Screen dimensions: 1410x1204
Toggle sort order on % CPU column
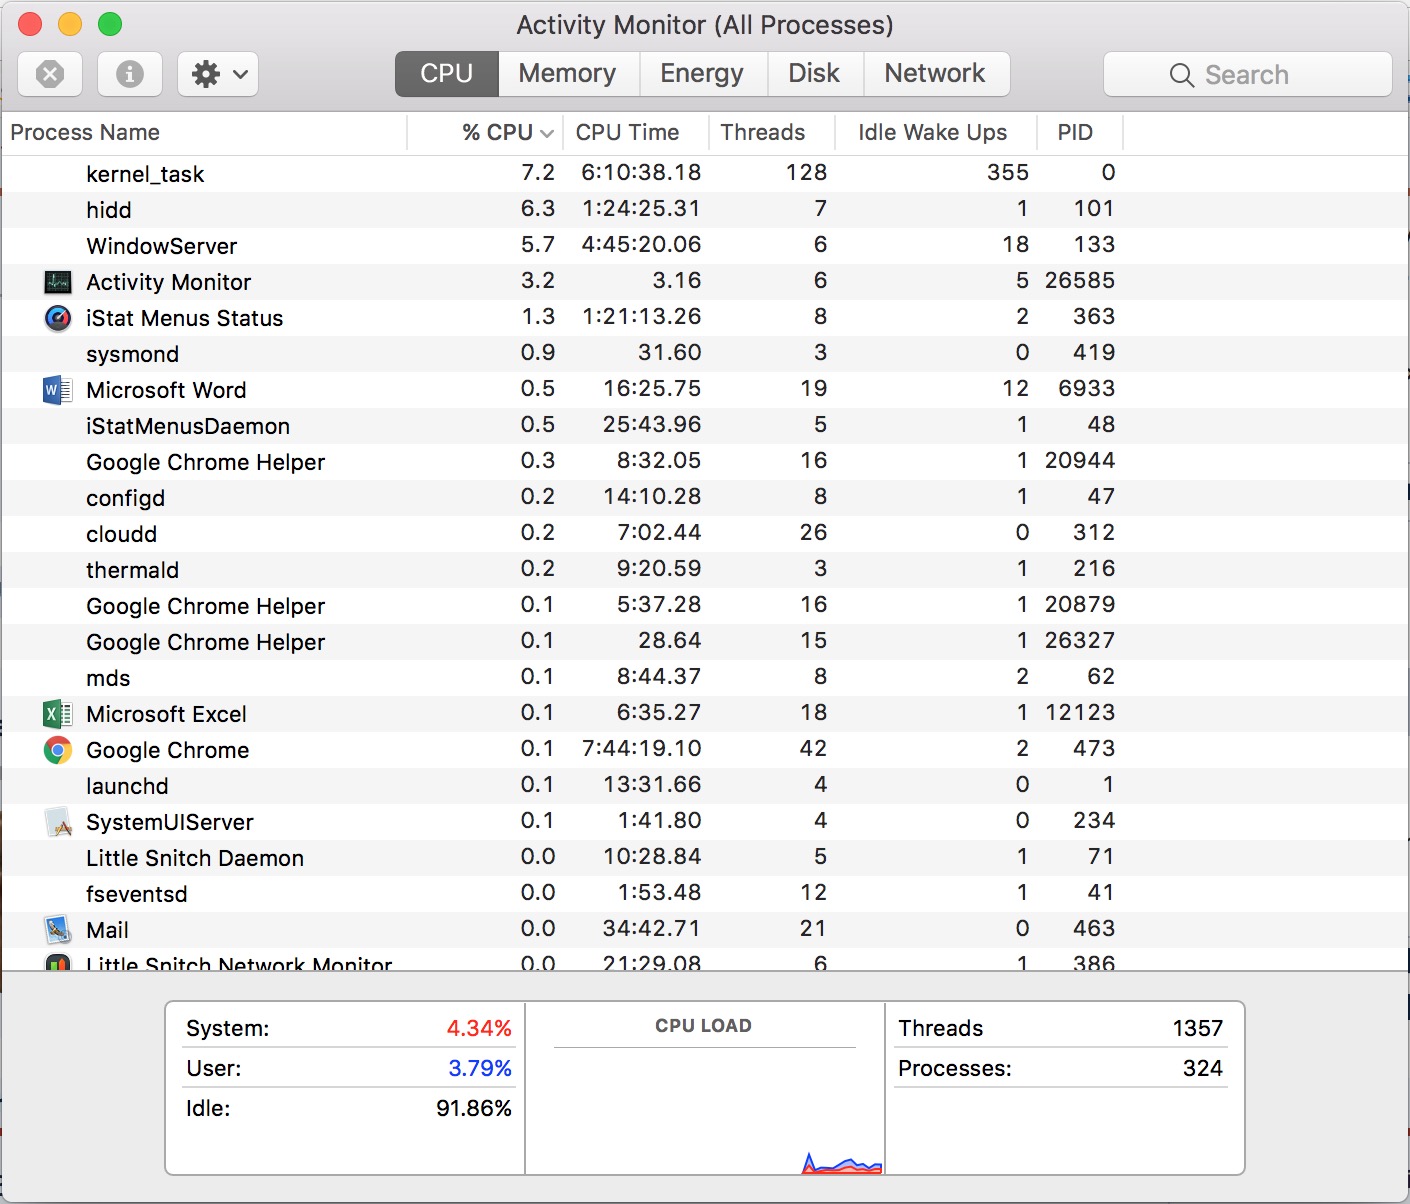pos(486,133)
